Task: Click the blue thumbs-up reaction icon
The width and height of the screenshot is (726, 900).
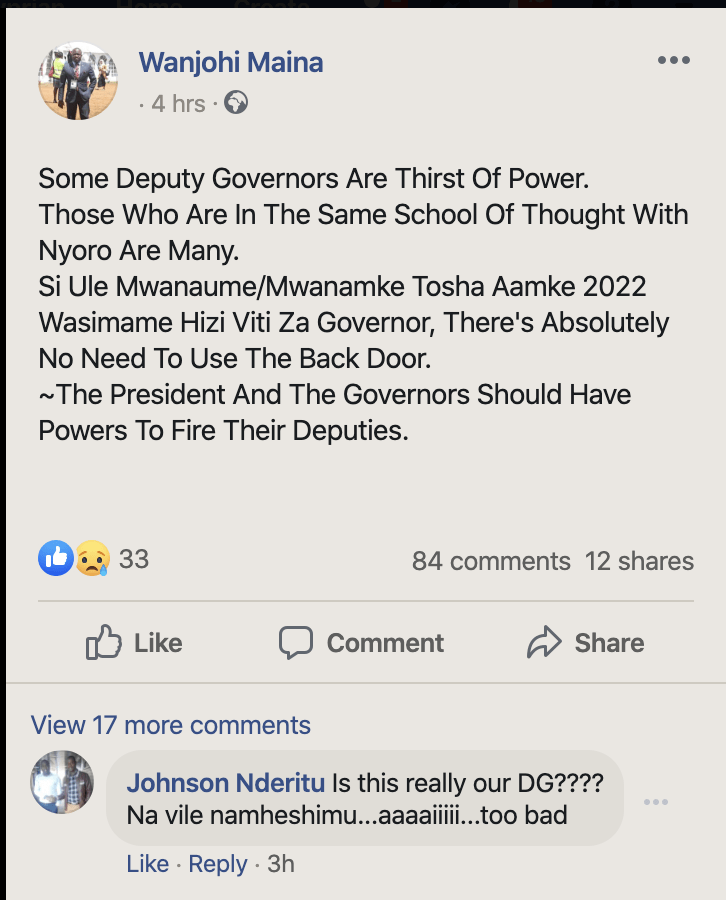Action: point(56,559)
